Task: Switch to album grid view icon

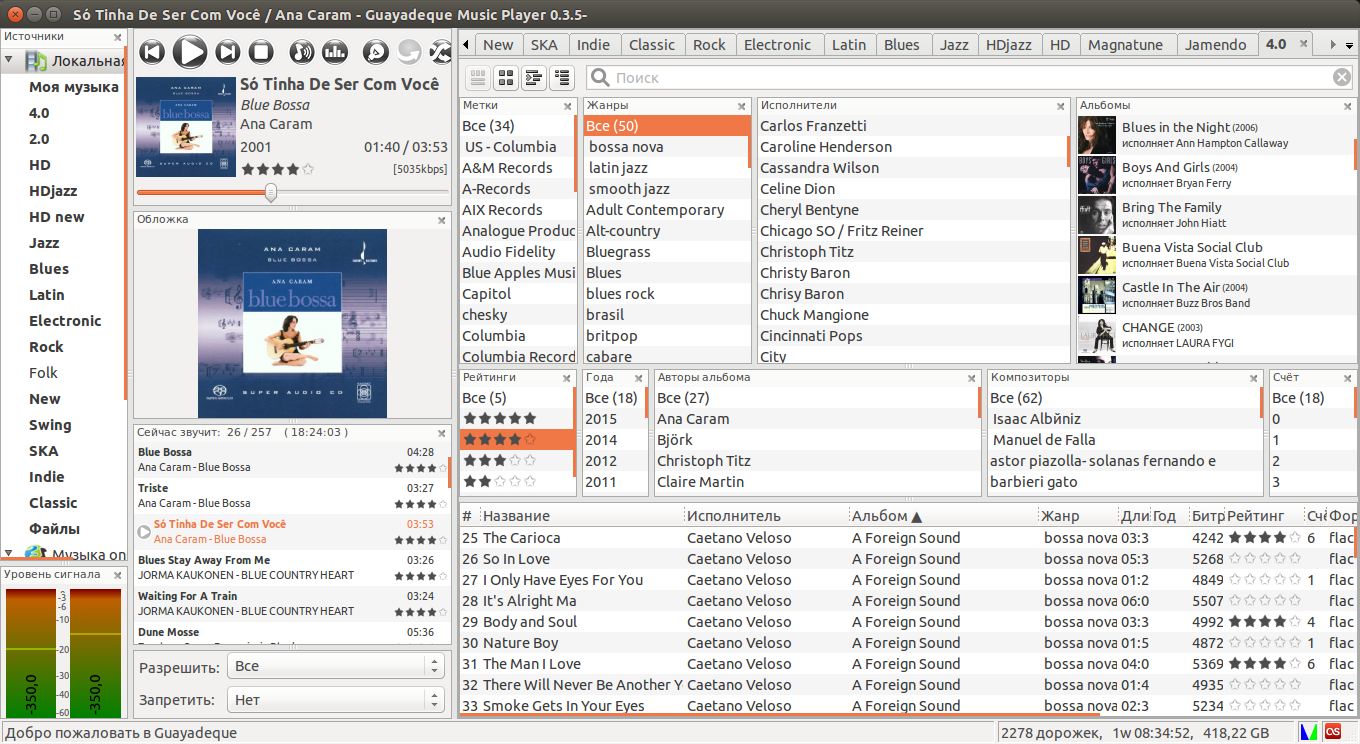Action: [x=506, y=78]
